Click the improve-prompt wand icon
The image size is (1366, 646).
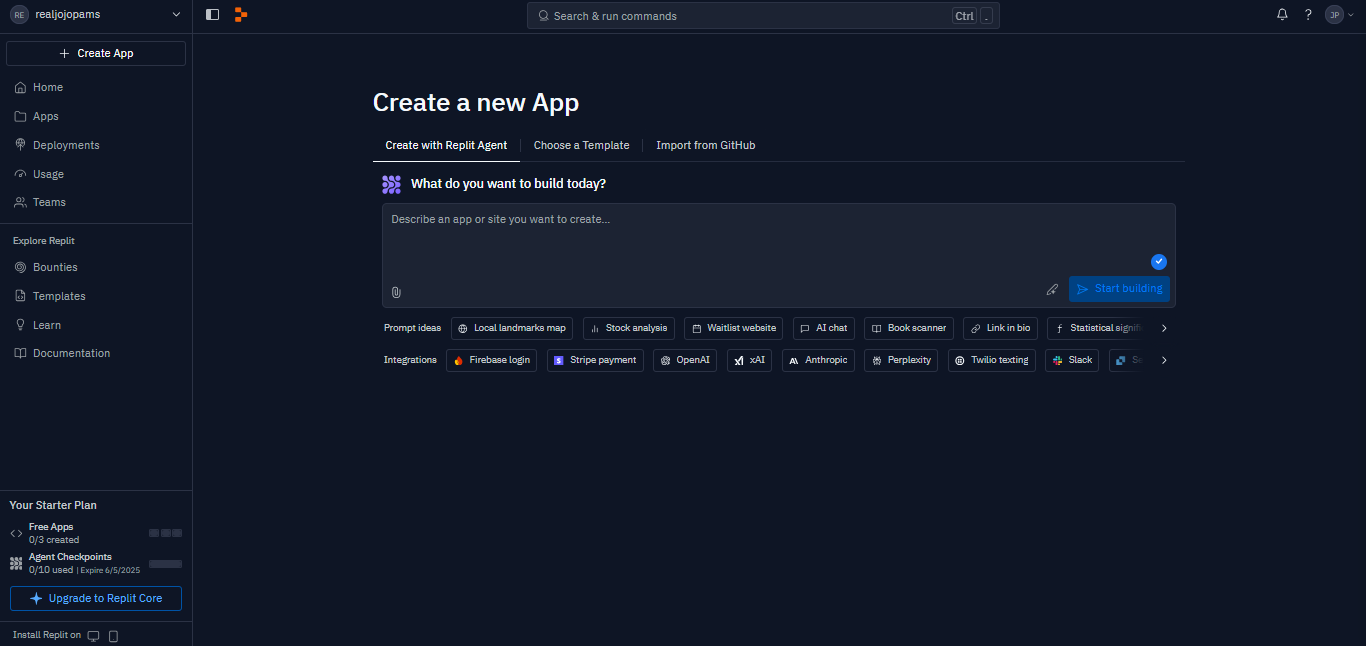pyautogui.click(x=1052, y=289)
